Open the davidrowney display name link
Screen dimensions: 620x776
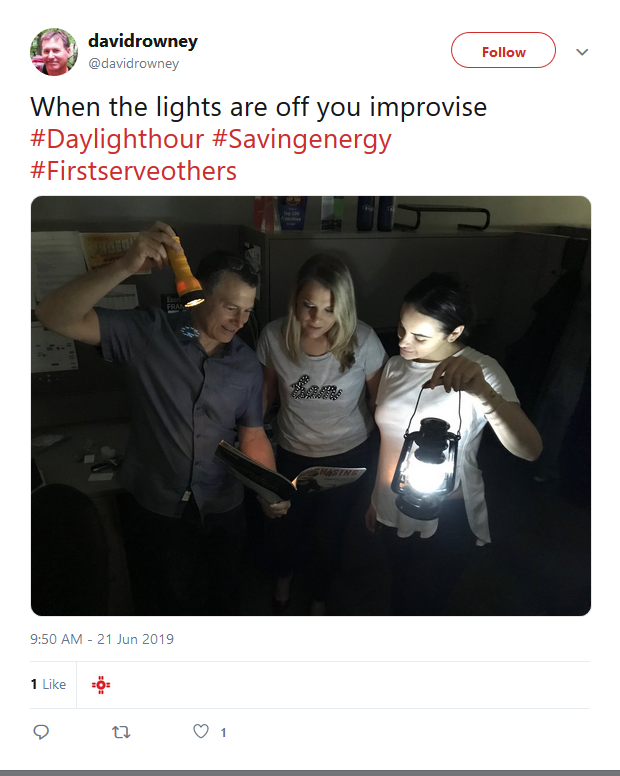pos(143,41)
